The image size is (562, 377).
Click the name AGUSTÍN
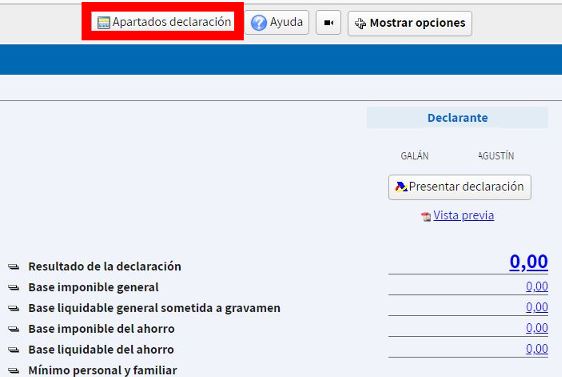[496, 156]
